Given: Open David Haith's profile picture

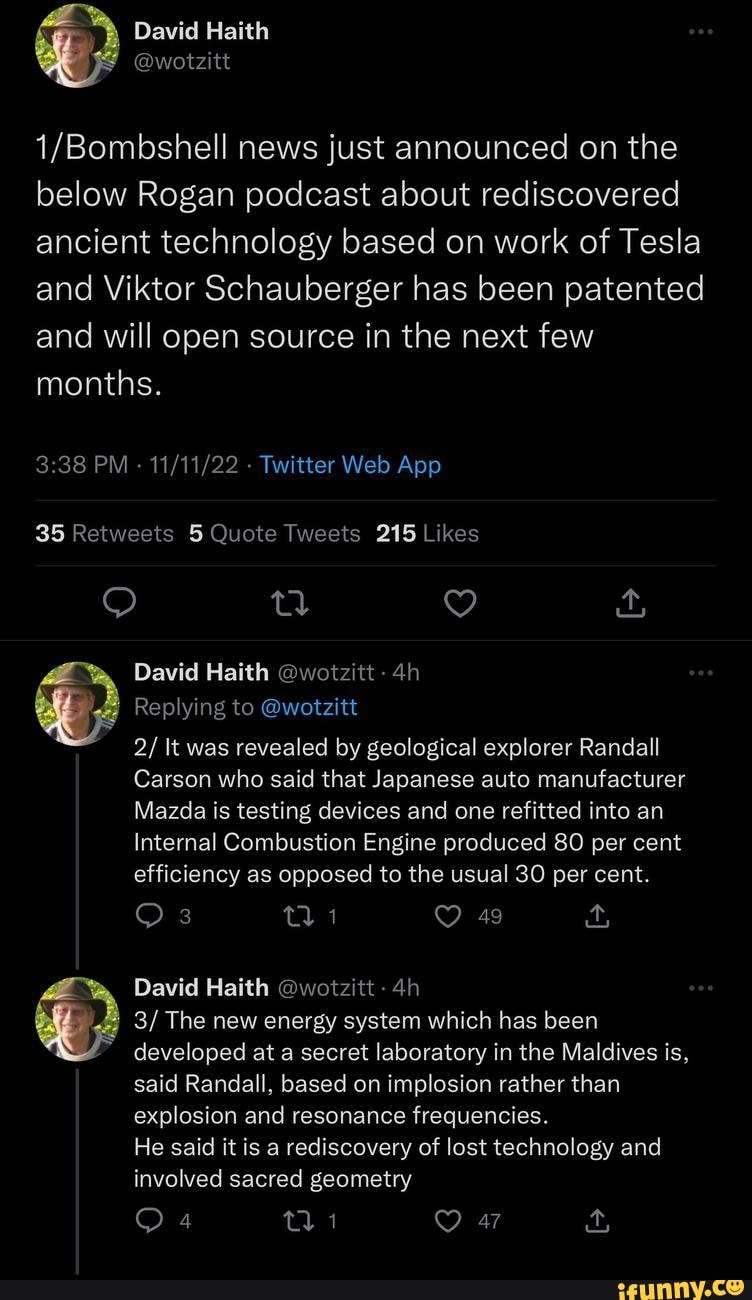Looking at the screenshot, I should point(76,44).
